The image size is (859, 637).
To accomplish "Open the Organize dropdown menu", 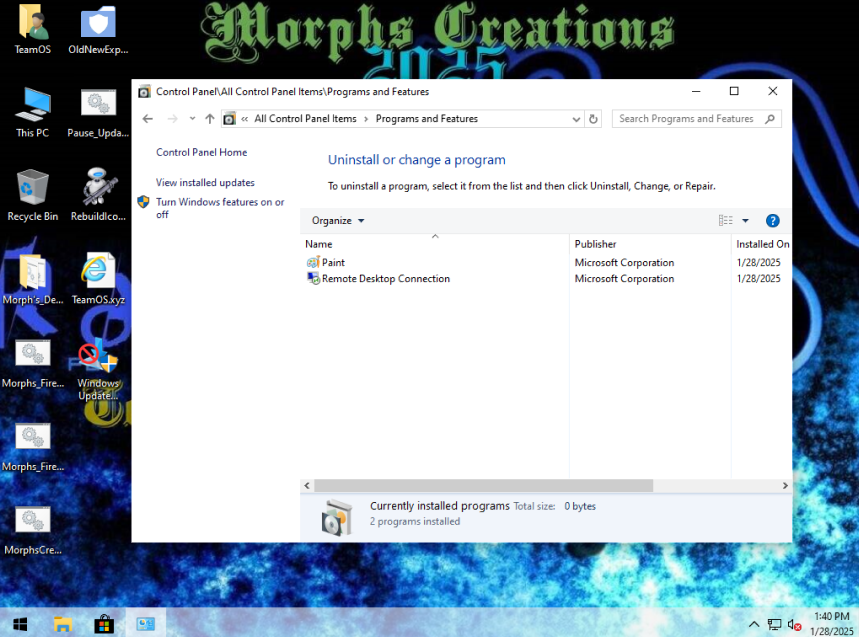I will (337, 221).
